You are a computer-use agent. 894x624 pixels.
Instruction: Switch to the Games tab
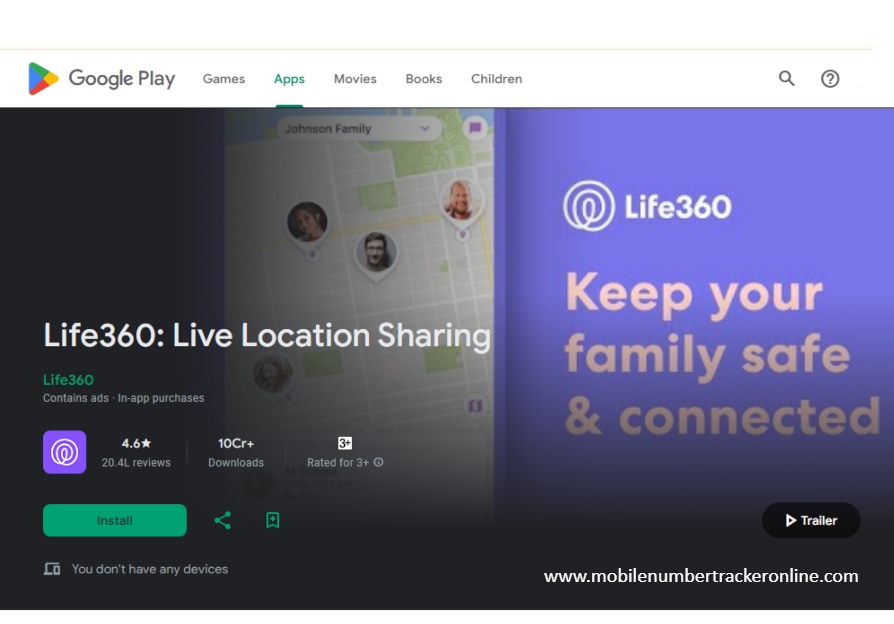224,79
